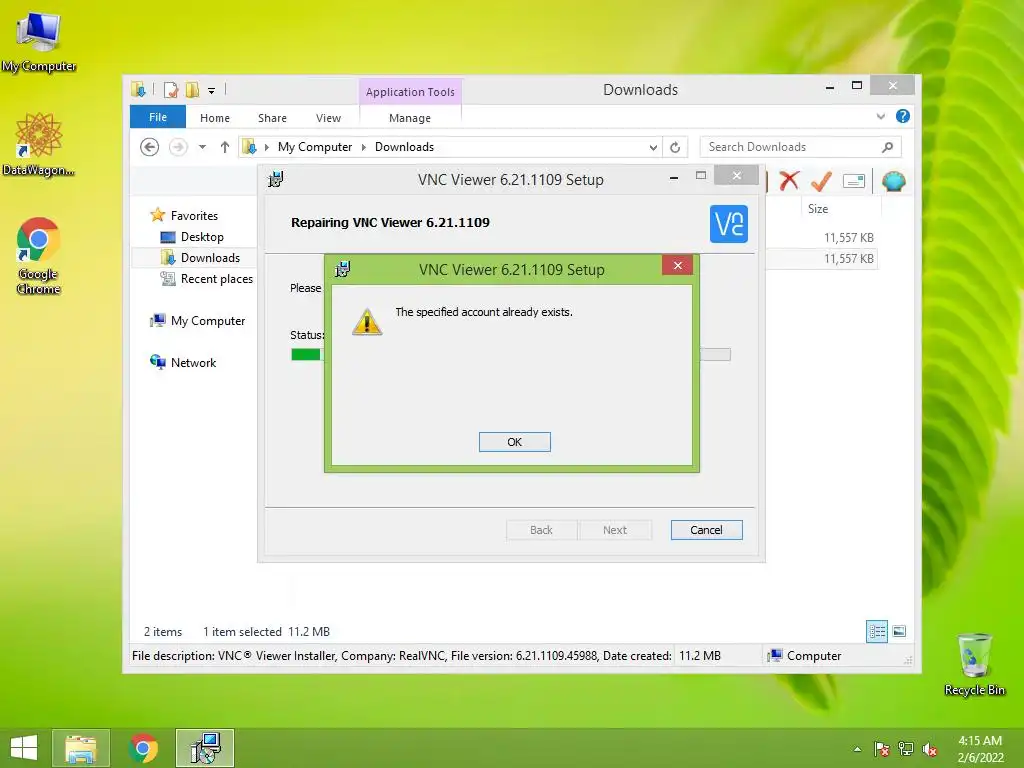1024x768 pixels.
Task: Click Cancel in VNC Viewer Setup
Action: click(706, 530)
